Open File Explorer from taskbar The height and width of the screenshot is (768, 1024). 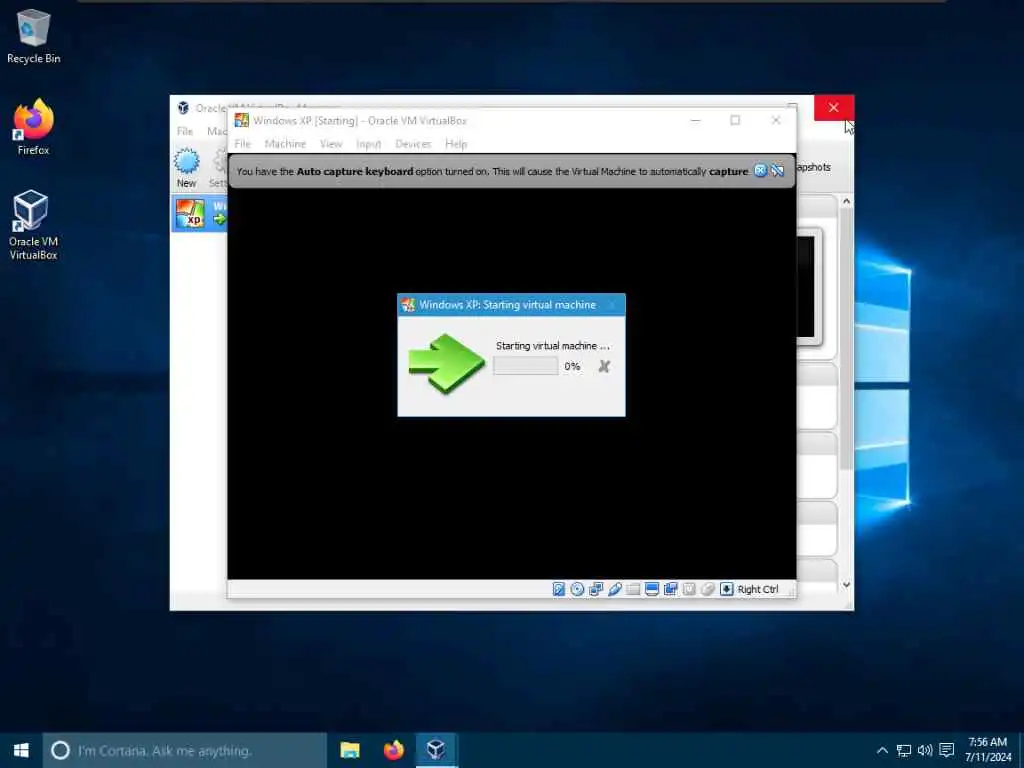click(x=350, y=750)
